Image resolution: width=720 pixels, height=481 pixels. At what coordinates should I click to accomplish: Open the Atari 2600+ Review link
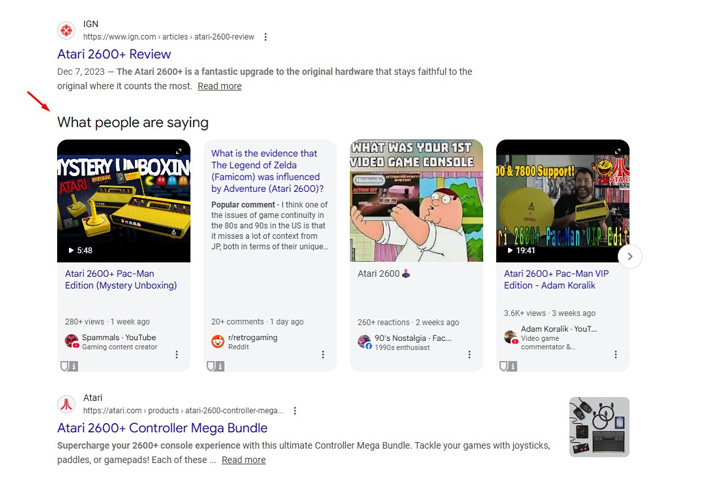114,54
